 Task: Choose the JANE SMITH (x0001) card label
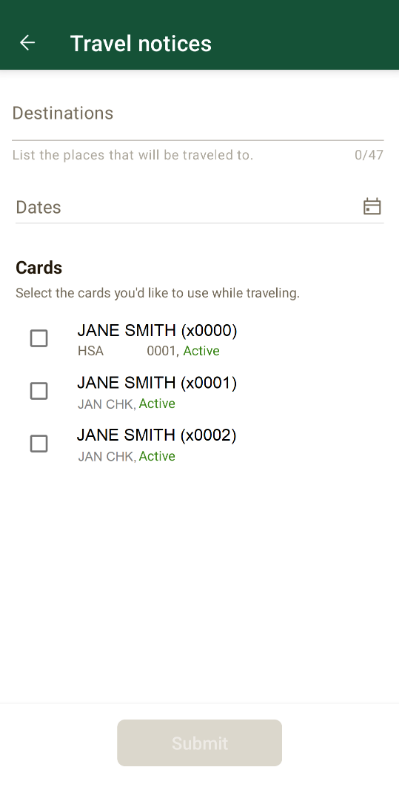157,383
